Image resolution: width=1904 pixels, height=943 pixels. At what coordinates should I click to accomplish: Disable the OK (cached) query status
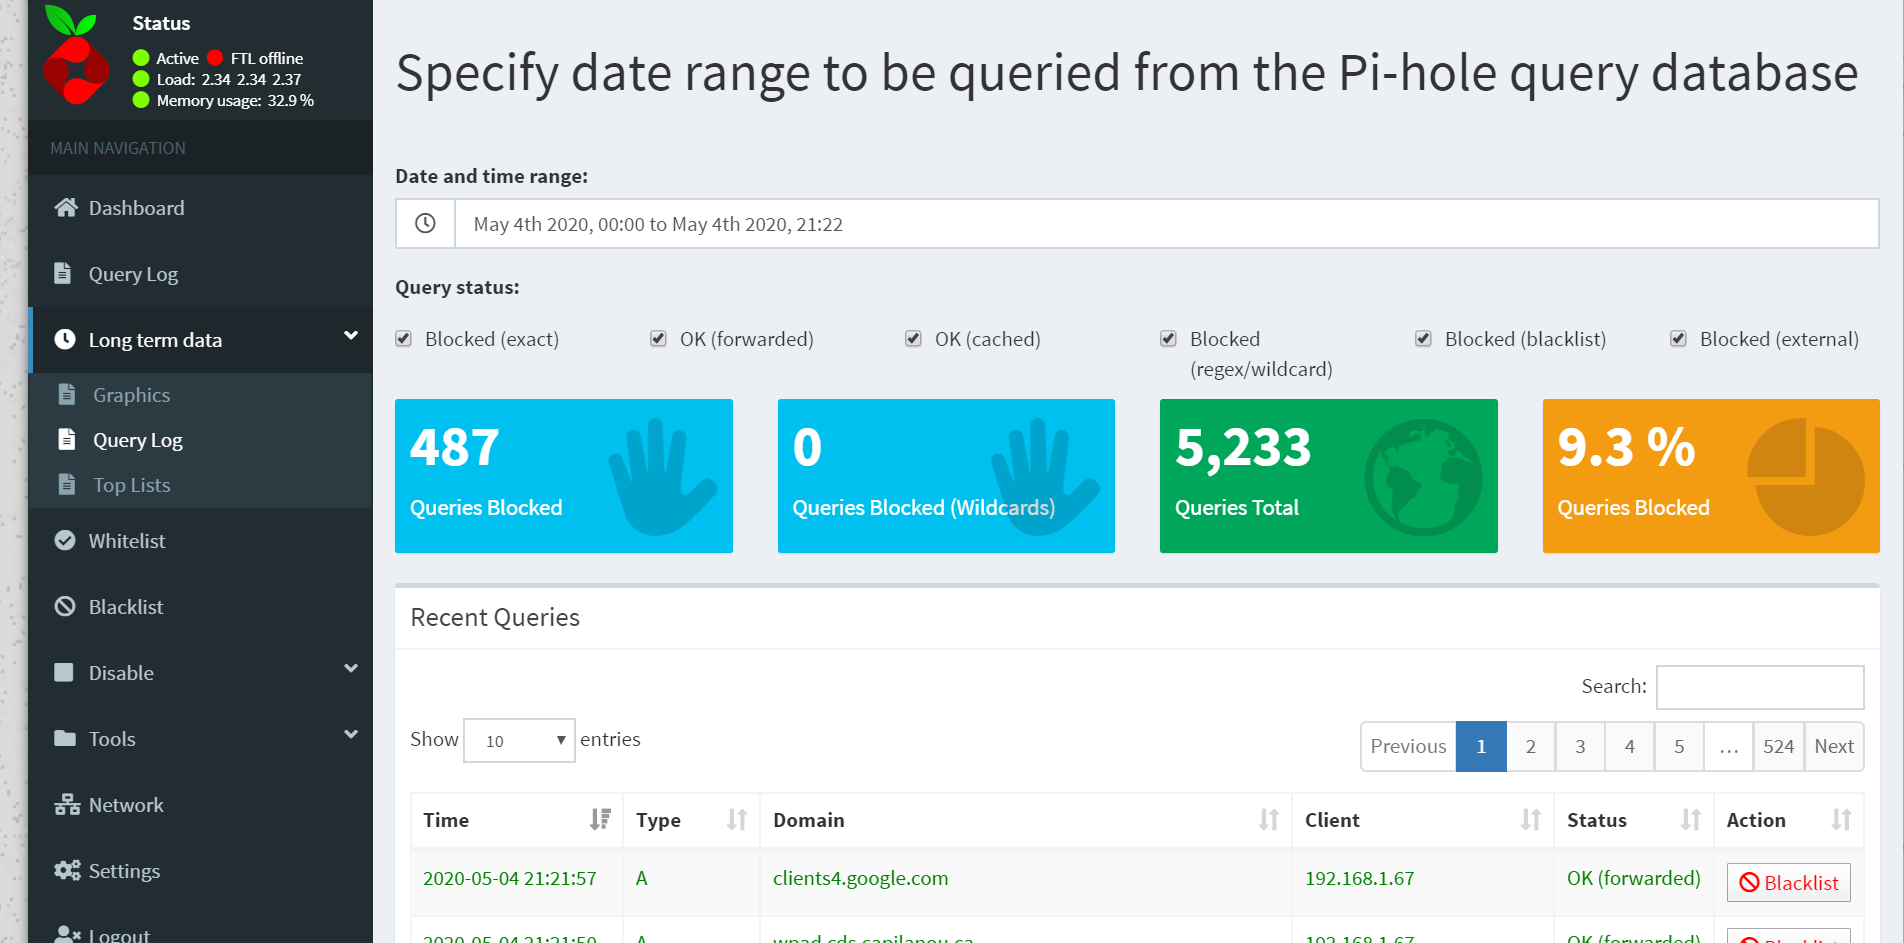913,338
